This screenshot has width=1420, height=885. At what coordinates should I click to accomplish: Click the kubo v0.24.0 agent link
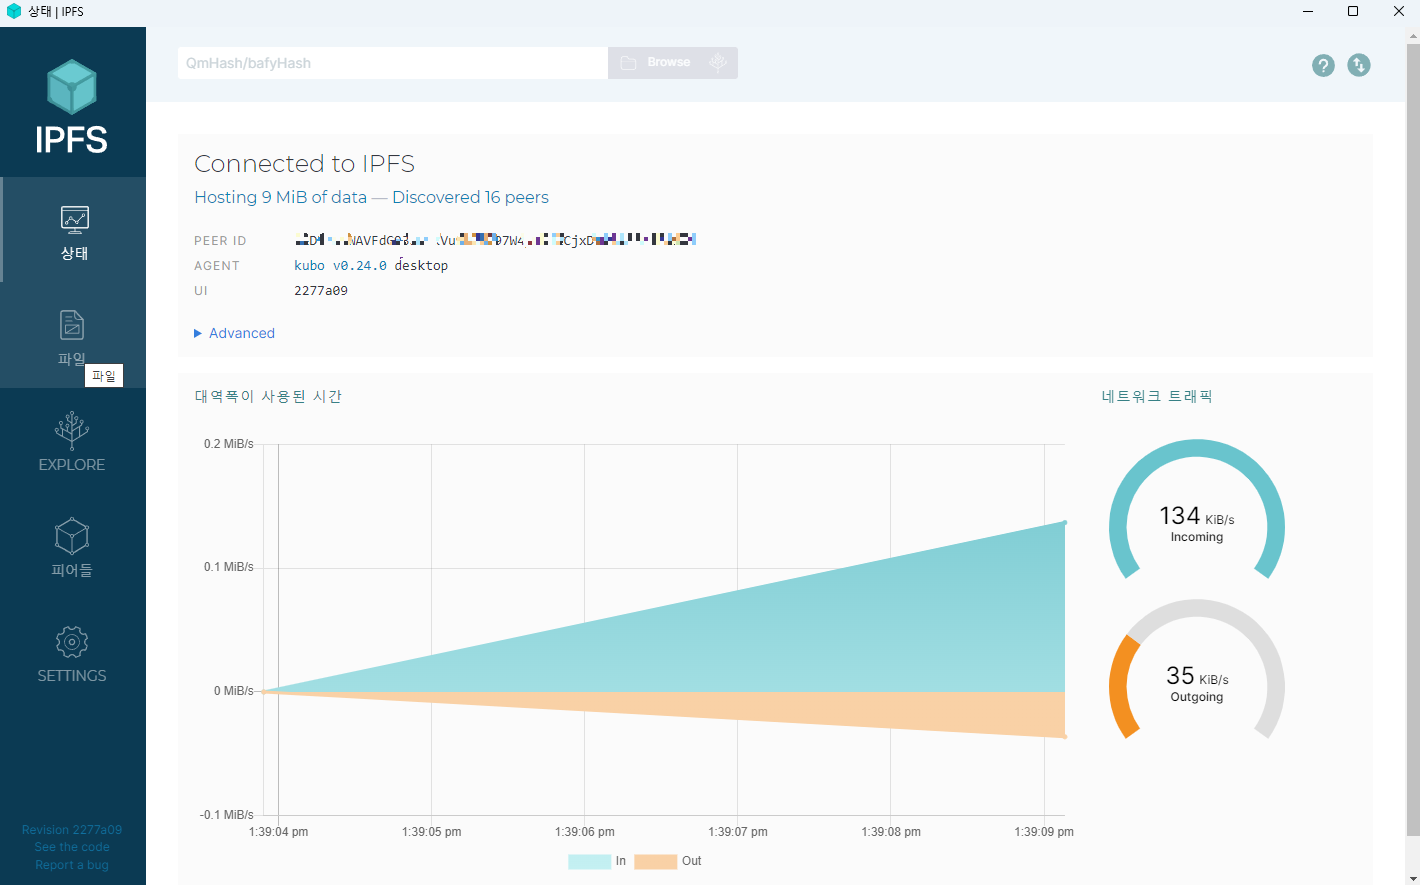click(340, 265)
